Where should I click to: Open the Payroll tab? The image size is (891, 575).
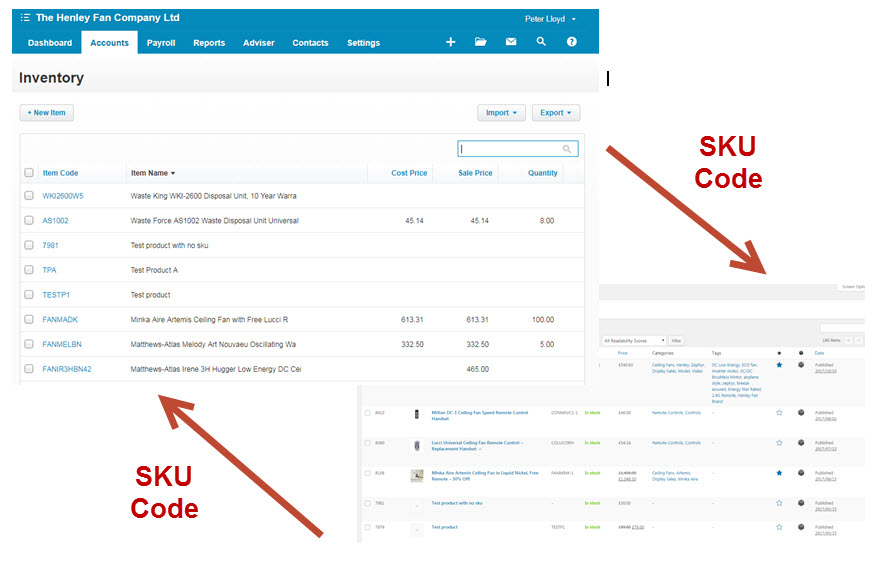point(161,43)
